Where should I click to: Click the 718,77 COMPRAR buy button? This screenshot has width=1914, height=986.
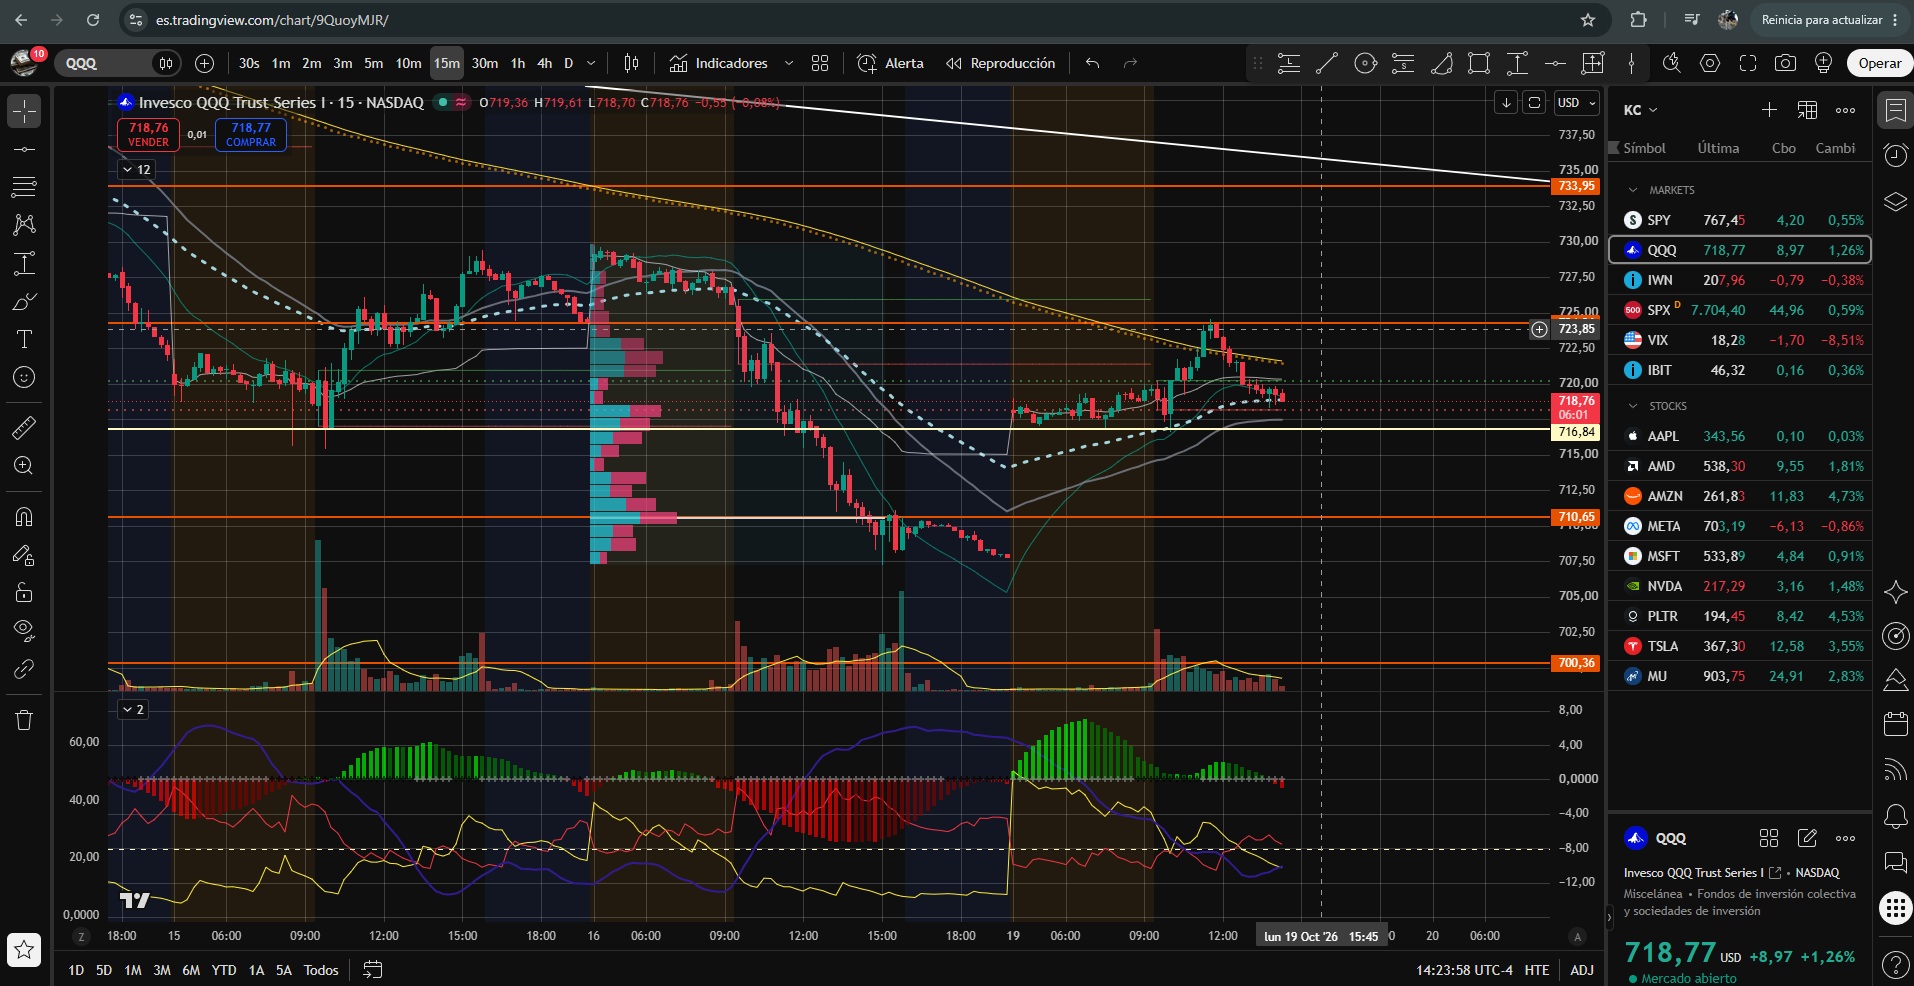point(251,134)
